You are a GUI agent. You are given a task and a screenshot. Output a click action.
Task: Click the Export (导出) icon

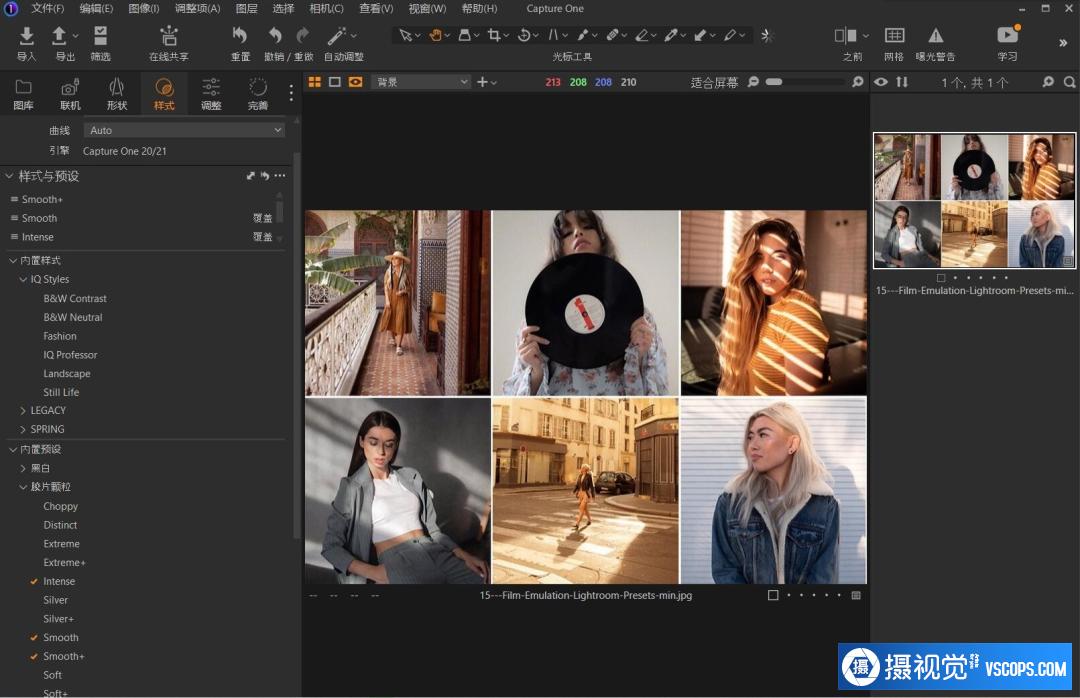pyautogui.click(x=59, y=35)
